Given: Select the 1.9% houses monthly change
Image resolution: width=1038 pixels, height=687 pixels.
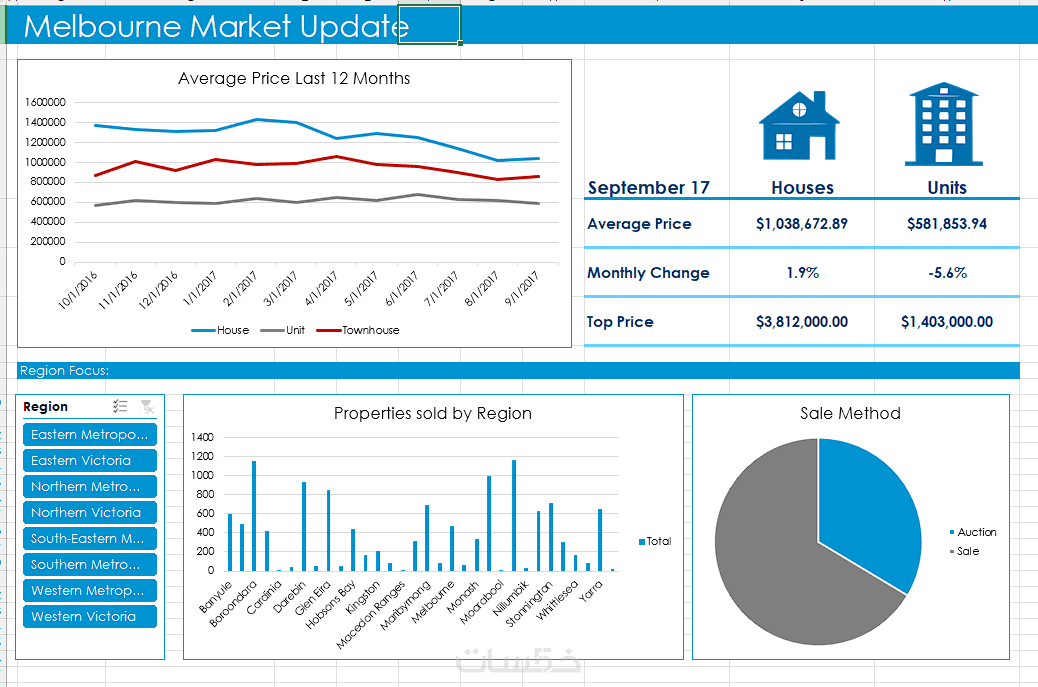Looking at the screenshot, I should 802,273.
